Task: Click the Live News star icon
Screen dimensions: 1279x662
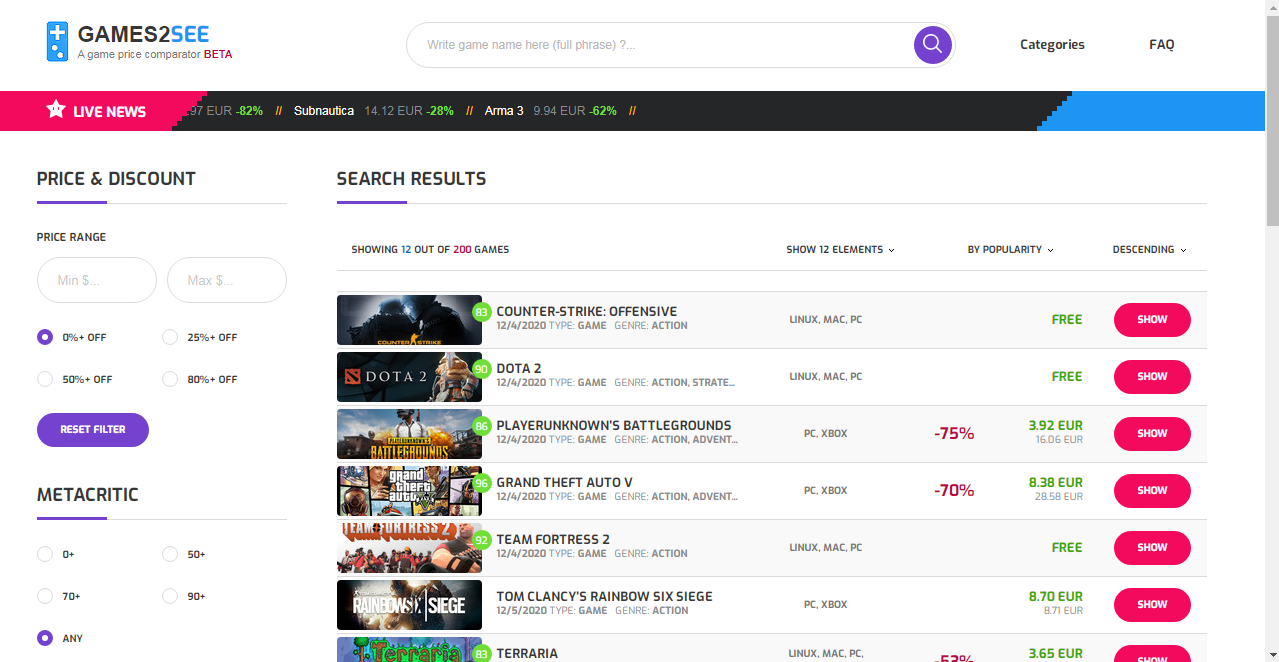Action: (x=56, y=109)
